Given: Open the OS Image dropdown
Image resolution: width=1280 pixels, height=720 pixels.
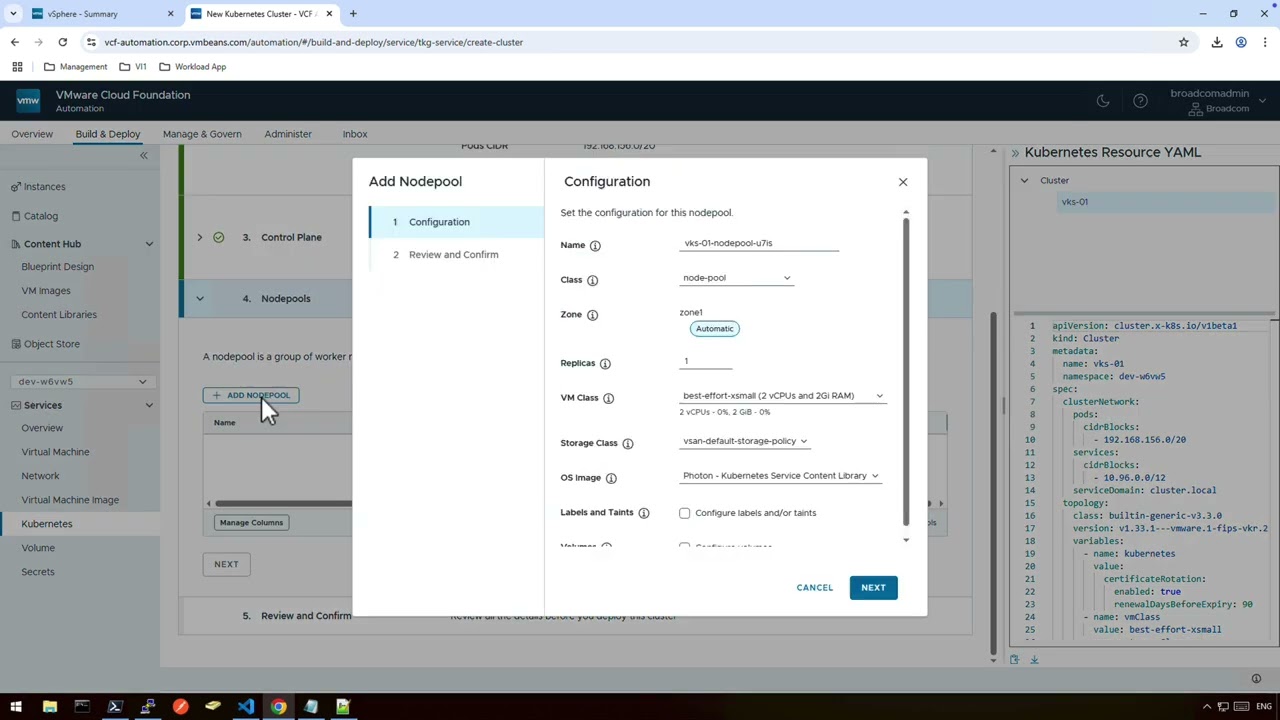Looking at the screenshot, I should coord(780,476).
